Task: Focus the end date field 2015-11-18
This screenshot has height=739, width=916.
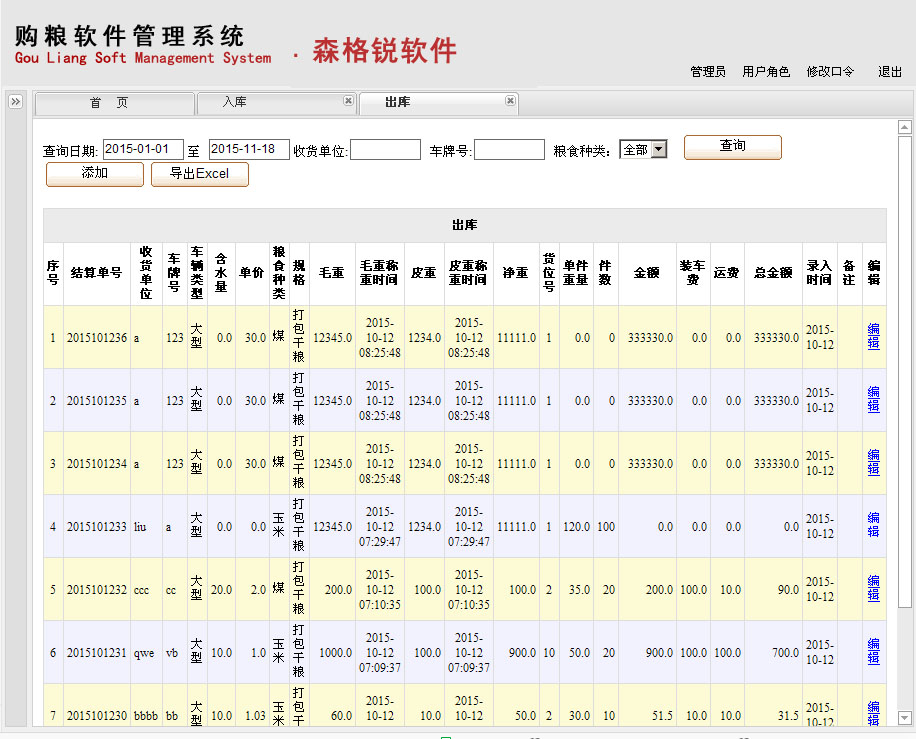Action: pos(249,149)
